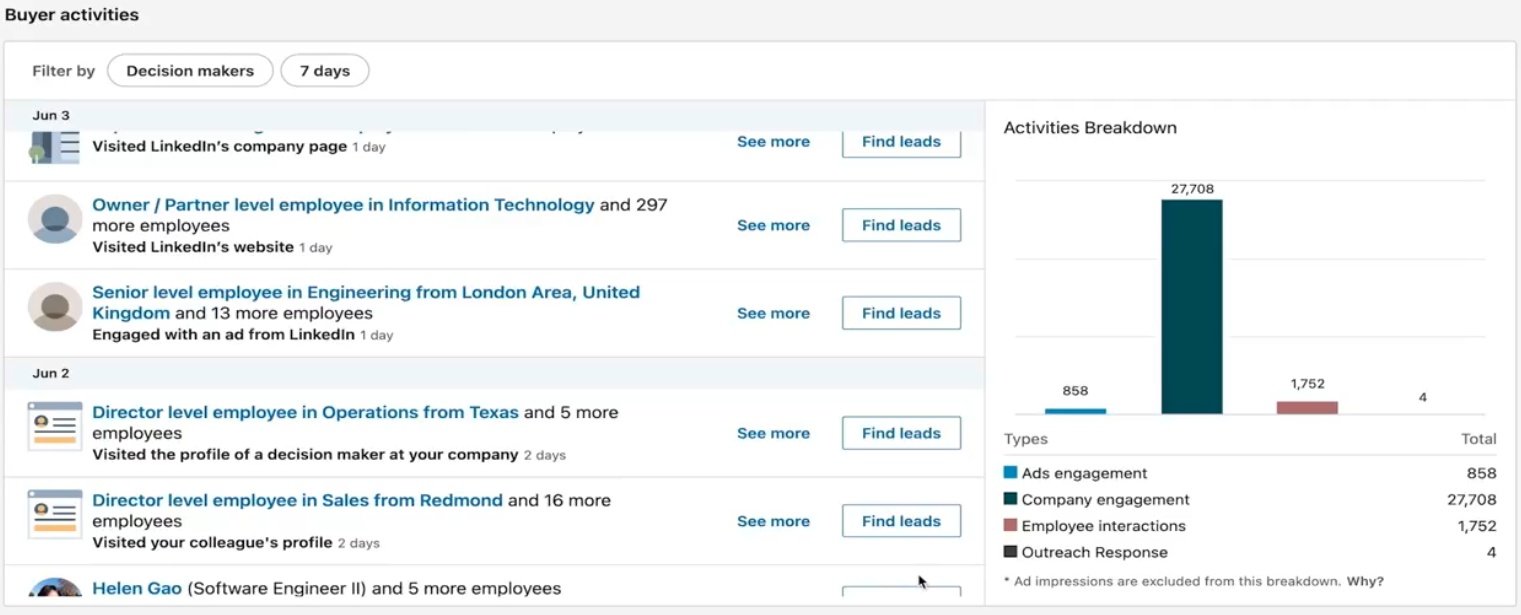This screenshot has height=615, width=1521.
Task: Click the Why? link about ad impressions
Action: coord(1365,581)
